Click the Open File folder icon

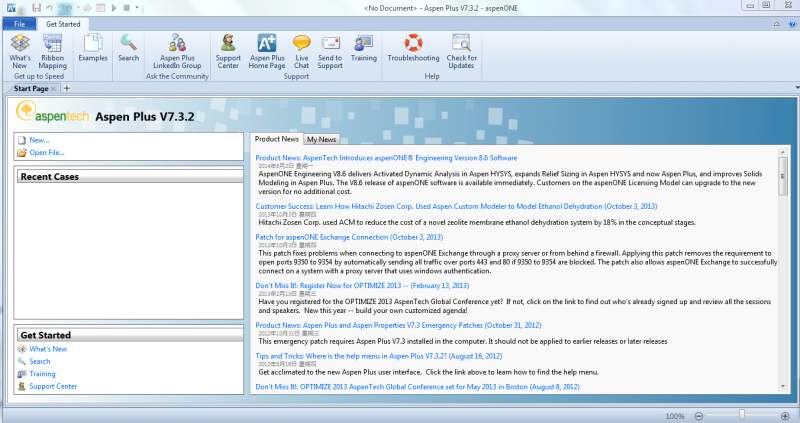click(21, 153)
